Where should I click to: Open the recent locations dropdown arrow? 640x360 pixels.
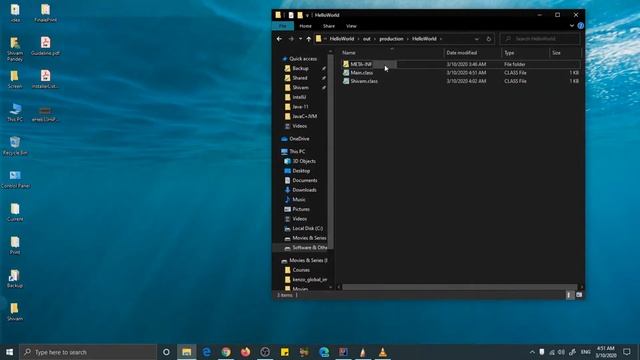point(300,39)
